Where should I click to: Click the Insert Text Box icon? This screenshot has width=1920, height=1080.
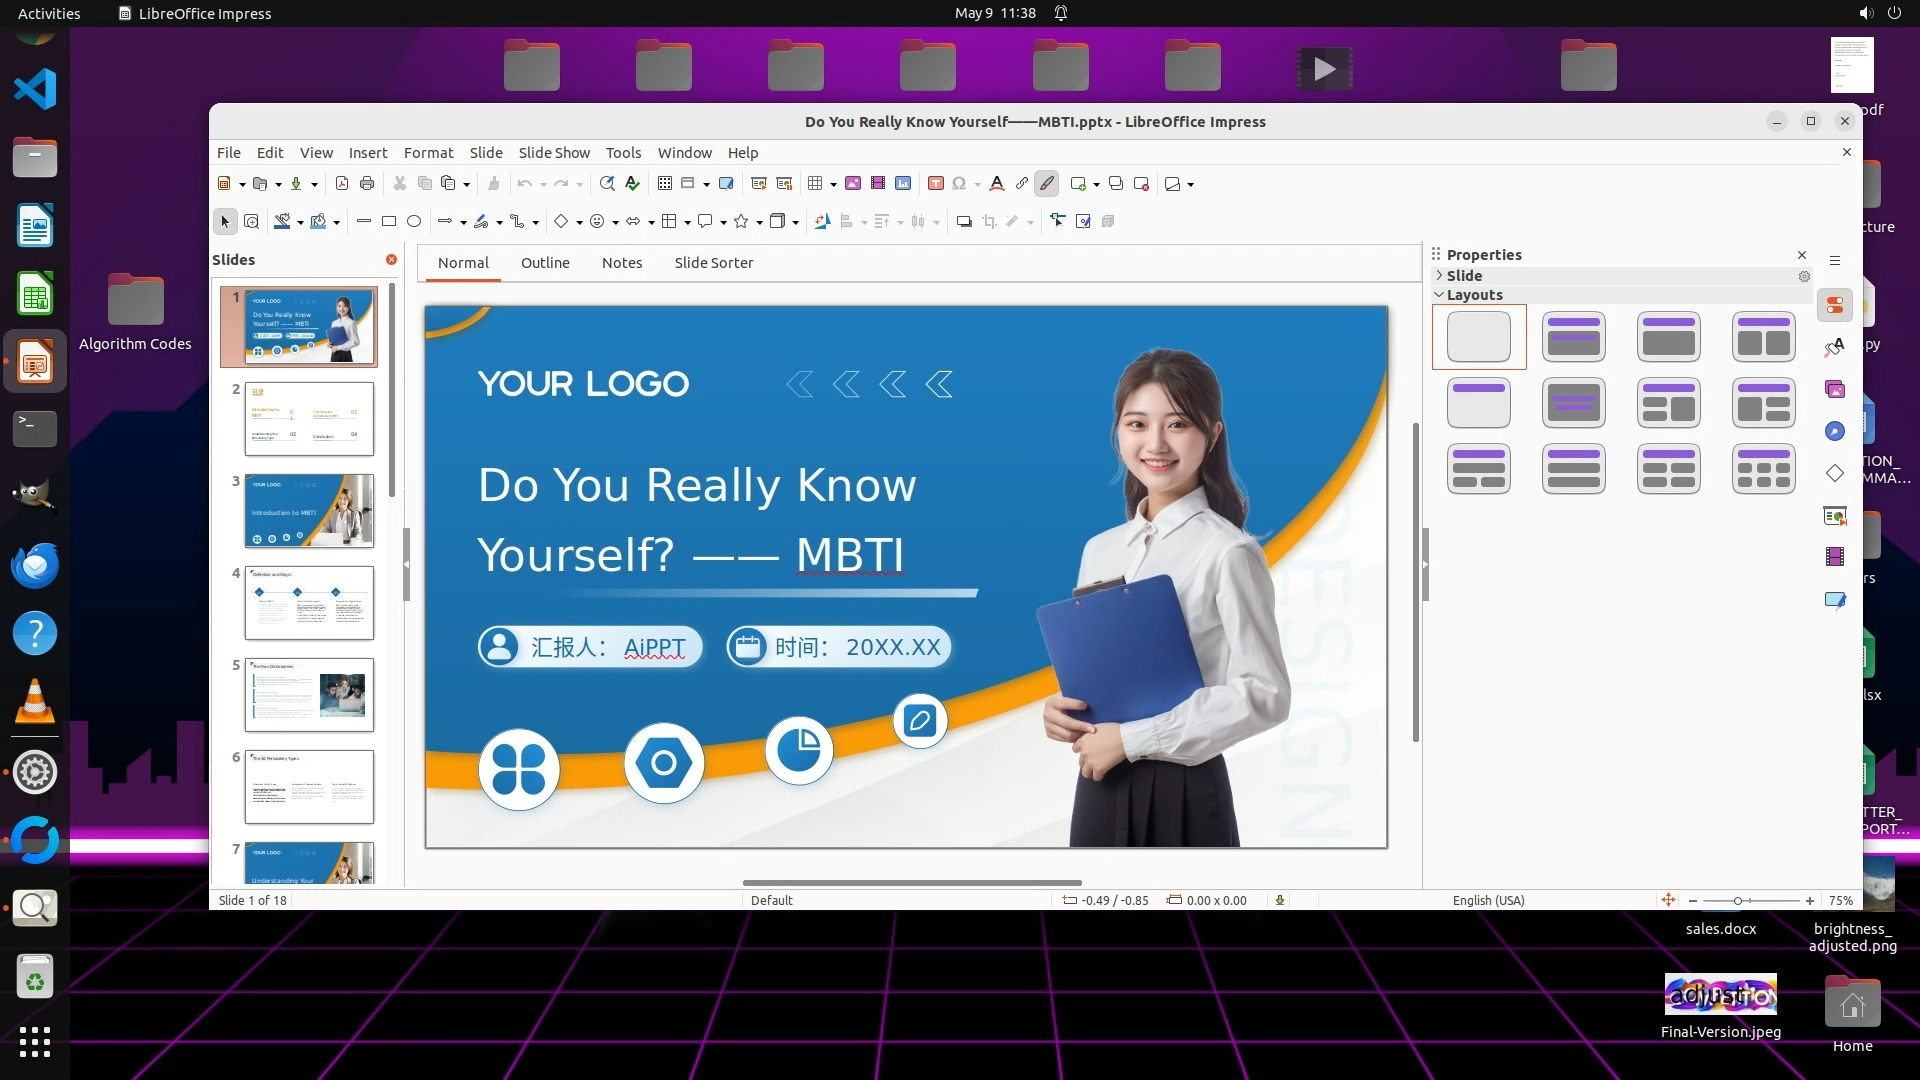[x=936, y=183]
